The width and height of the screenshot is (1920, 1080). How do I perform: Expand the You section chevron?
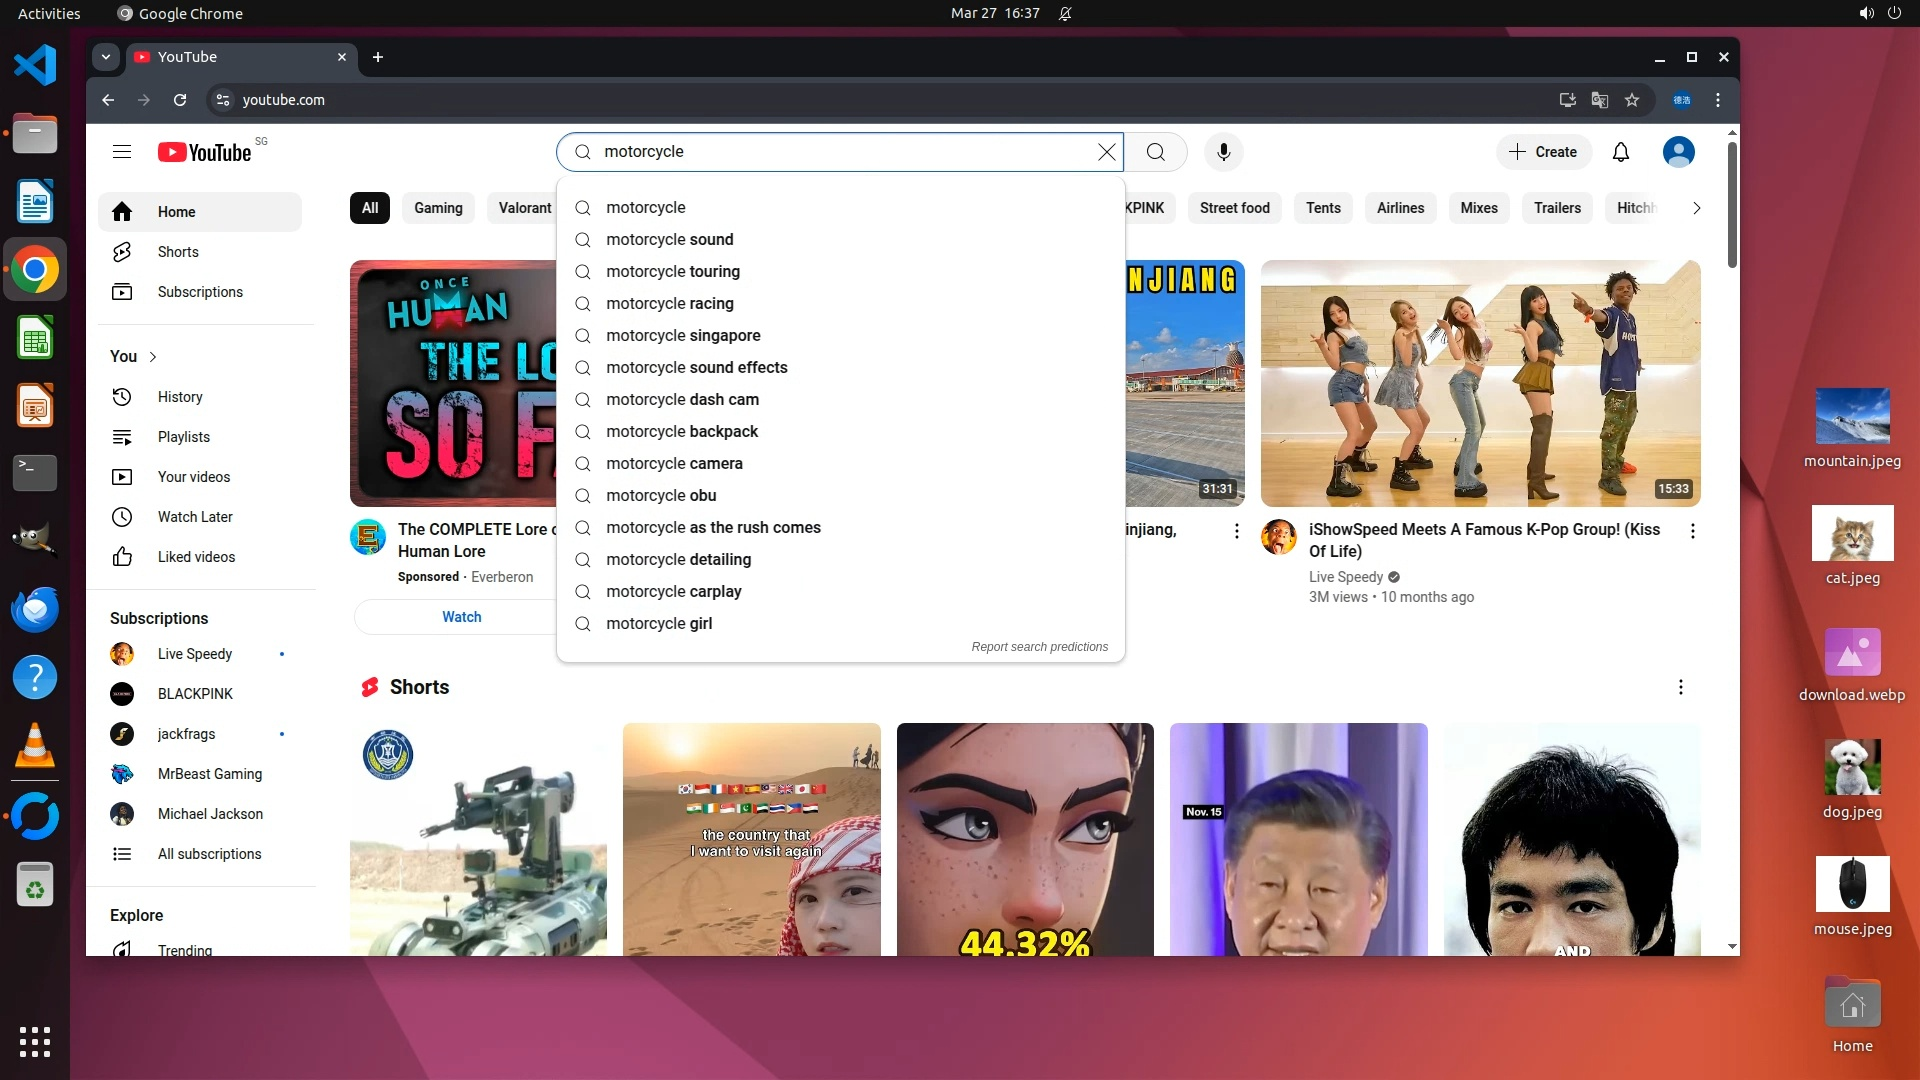click(x=153, y=357)
